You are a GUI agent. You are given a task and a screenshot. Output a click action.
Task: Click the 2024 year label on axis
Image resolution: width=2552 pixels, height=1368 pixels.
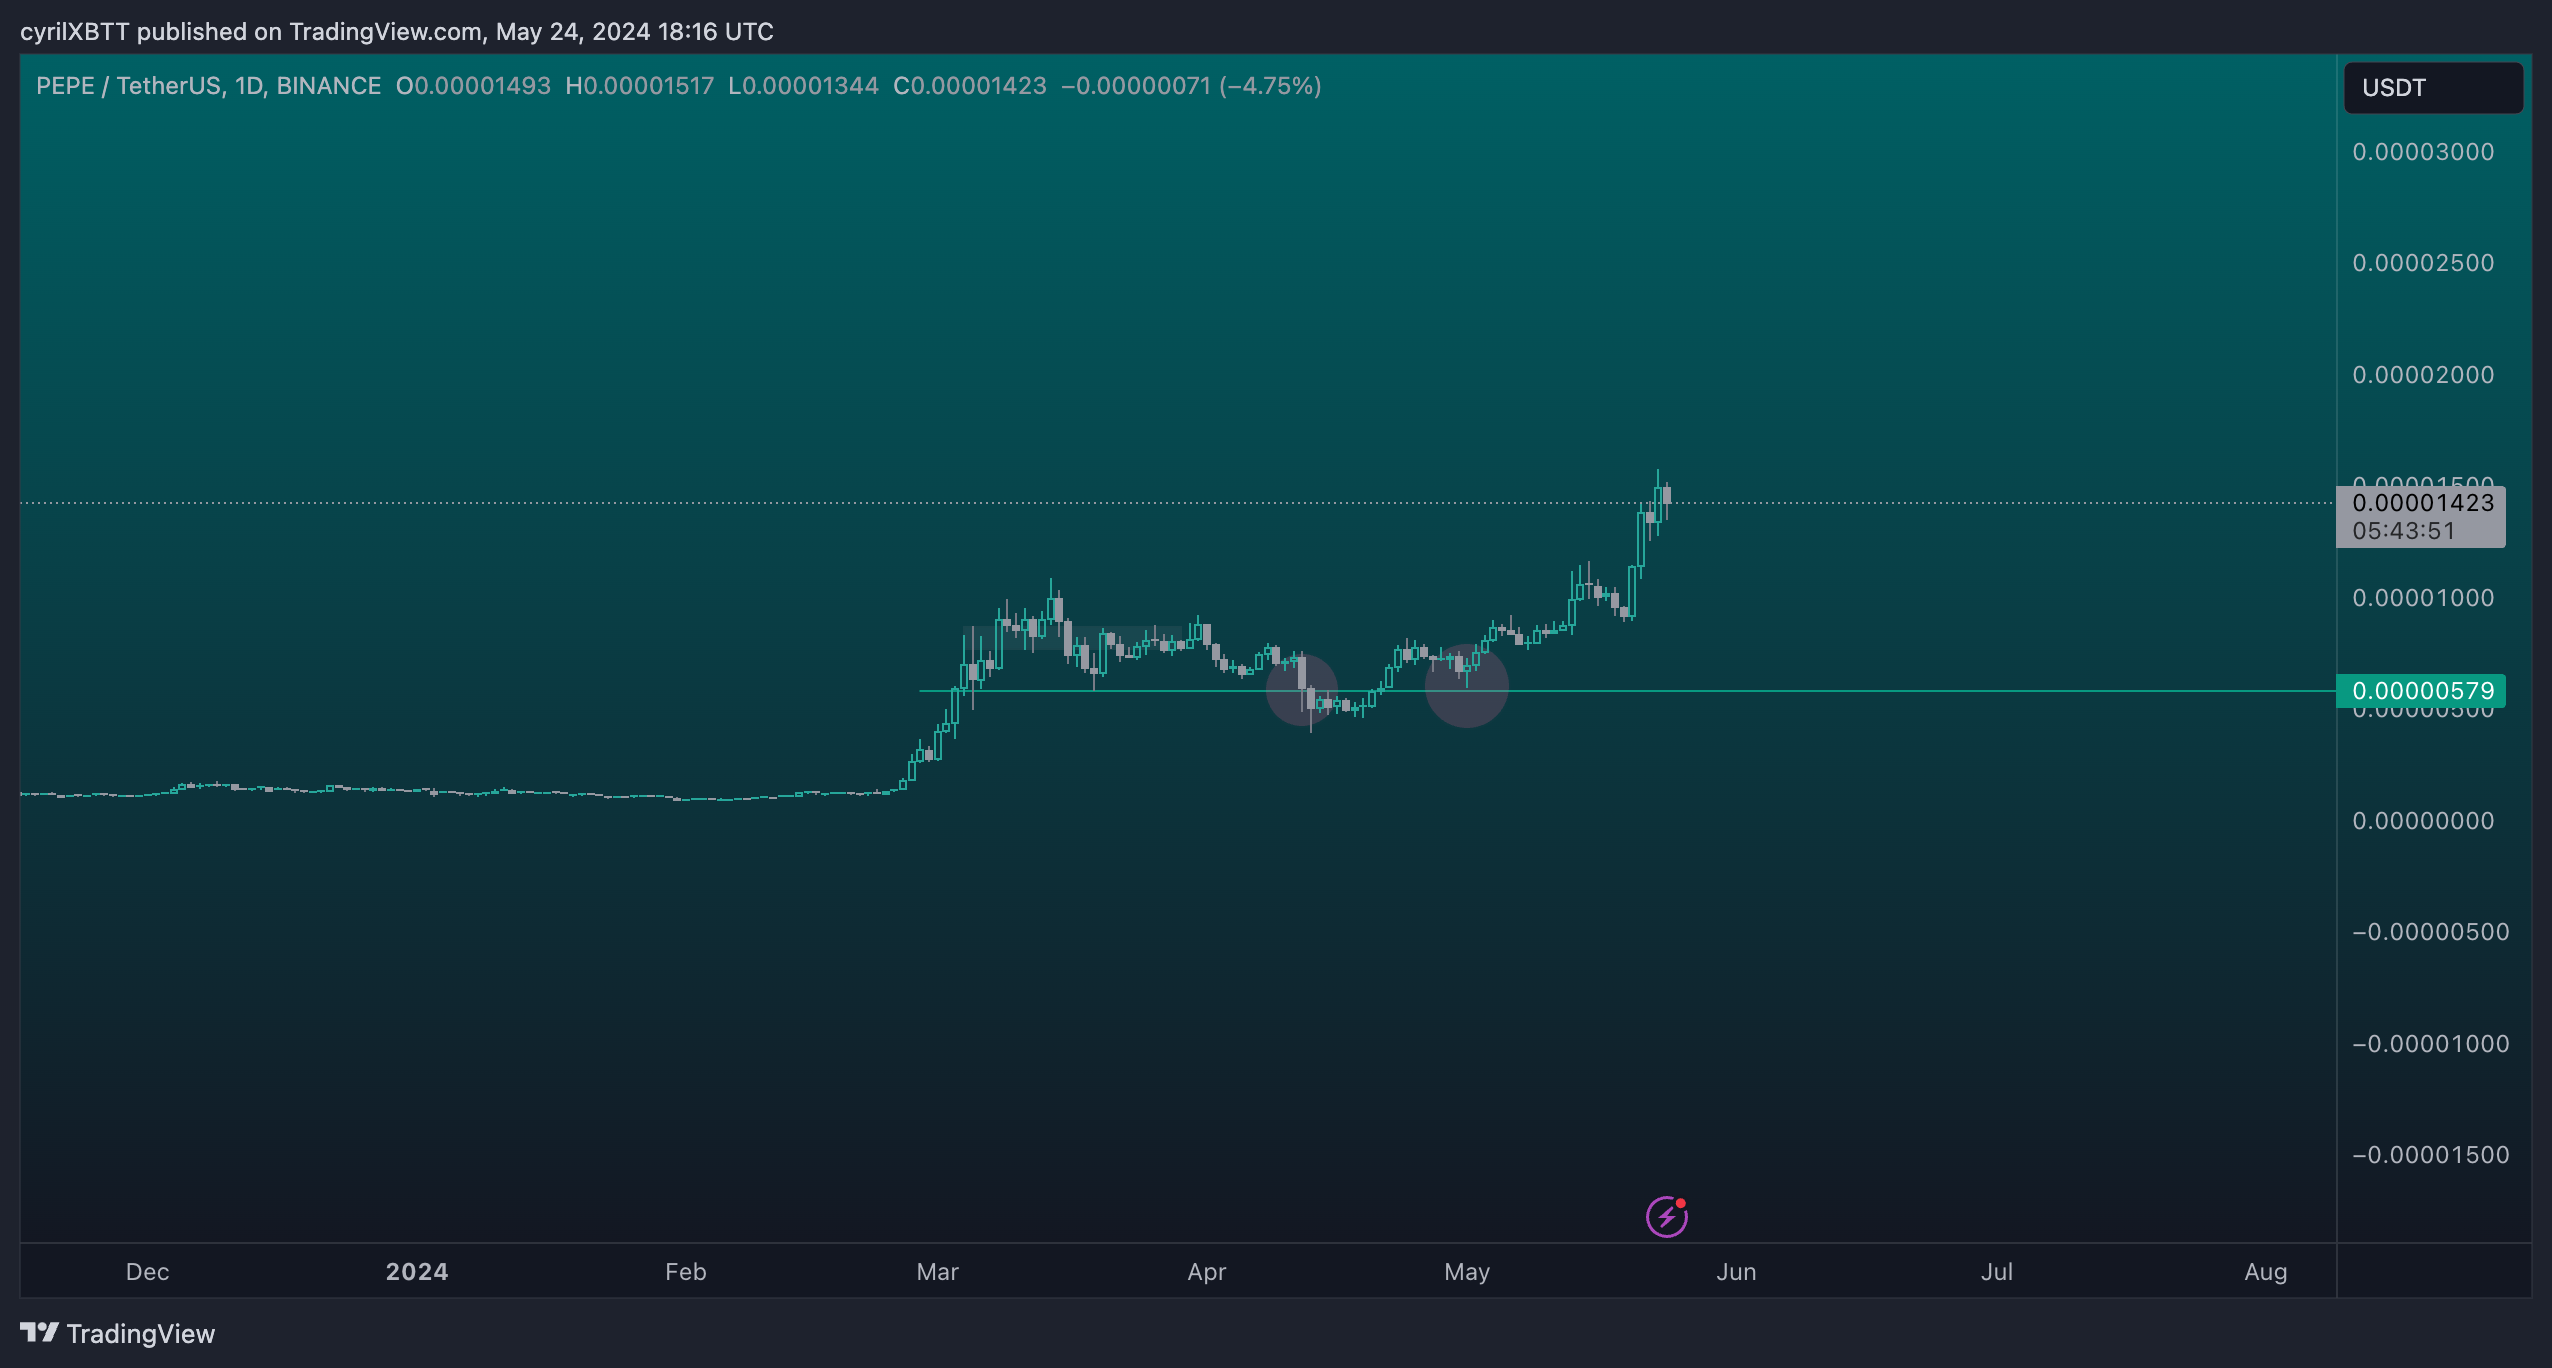pos(416,1271)
